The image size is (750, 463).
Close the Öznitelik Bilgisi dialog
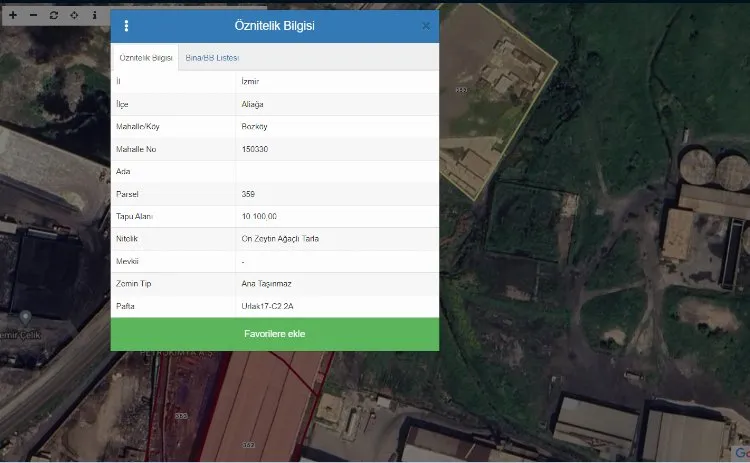click(426, 26)
